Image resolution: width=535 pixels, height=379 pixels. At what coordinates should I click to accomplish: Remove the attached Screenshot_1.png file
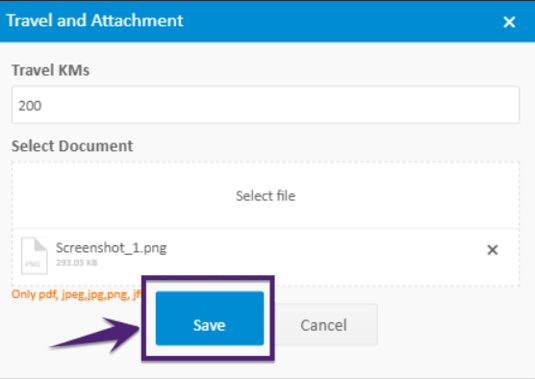click(492, 250)
